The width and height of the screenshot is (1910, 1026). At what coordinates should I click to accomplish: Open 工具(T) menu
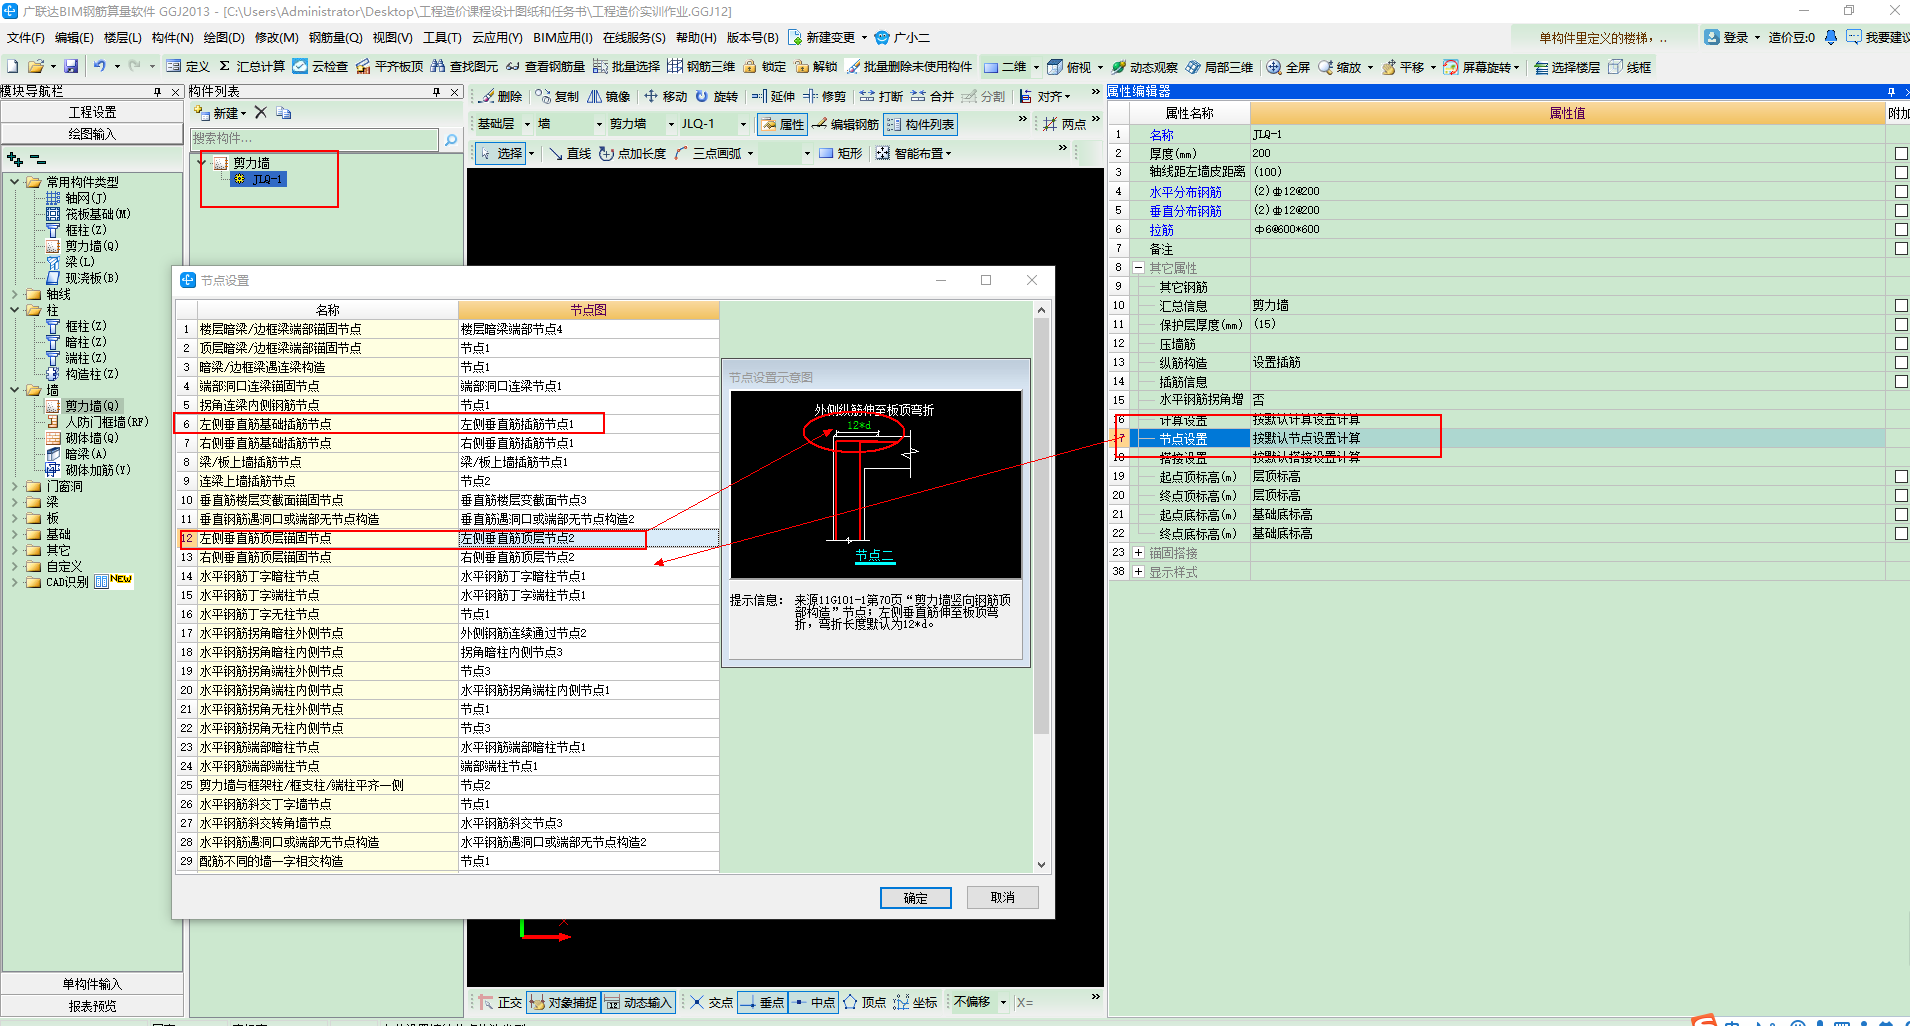(442, 38)
